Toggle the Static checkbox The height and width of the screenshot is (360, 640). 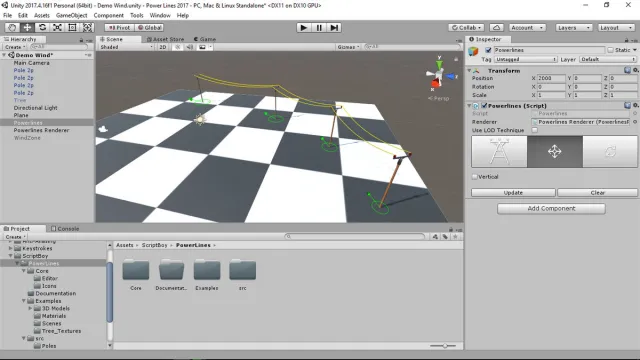click(x=610, y=50)
